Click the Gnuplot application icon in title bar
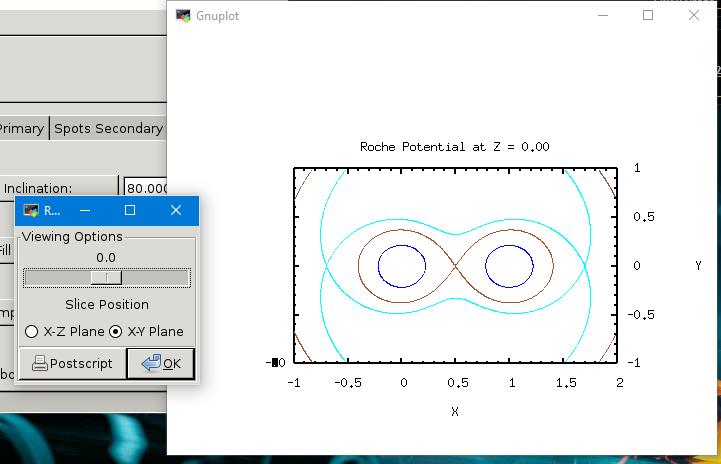This screenshot has width=721, height=464. tap(183, 16)
